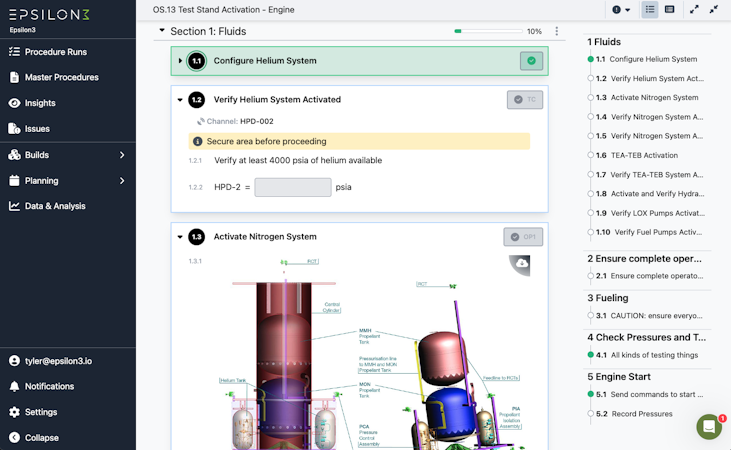Click step number badge 1.3
Image resolution: width=731 pixels, height=450 pixels.
point(197,237)
